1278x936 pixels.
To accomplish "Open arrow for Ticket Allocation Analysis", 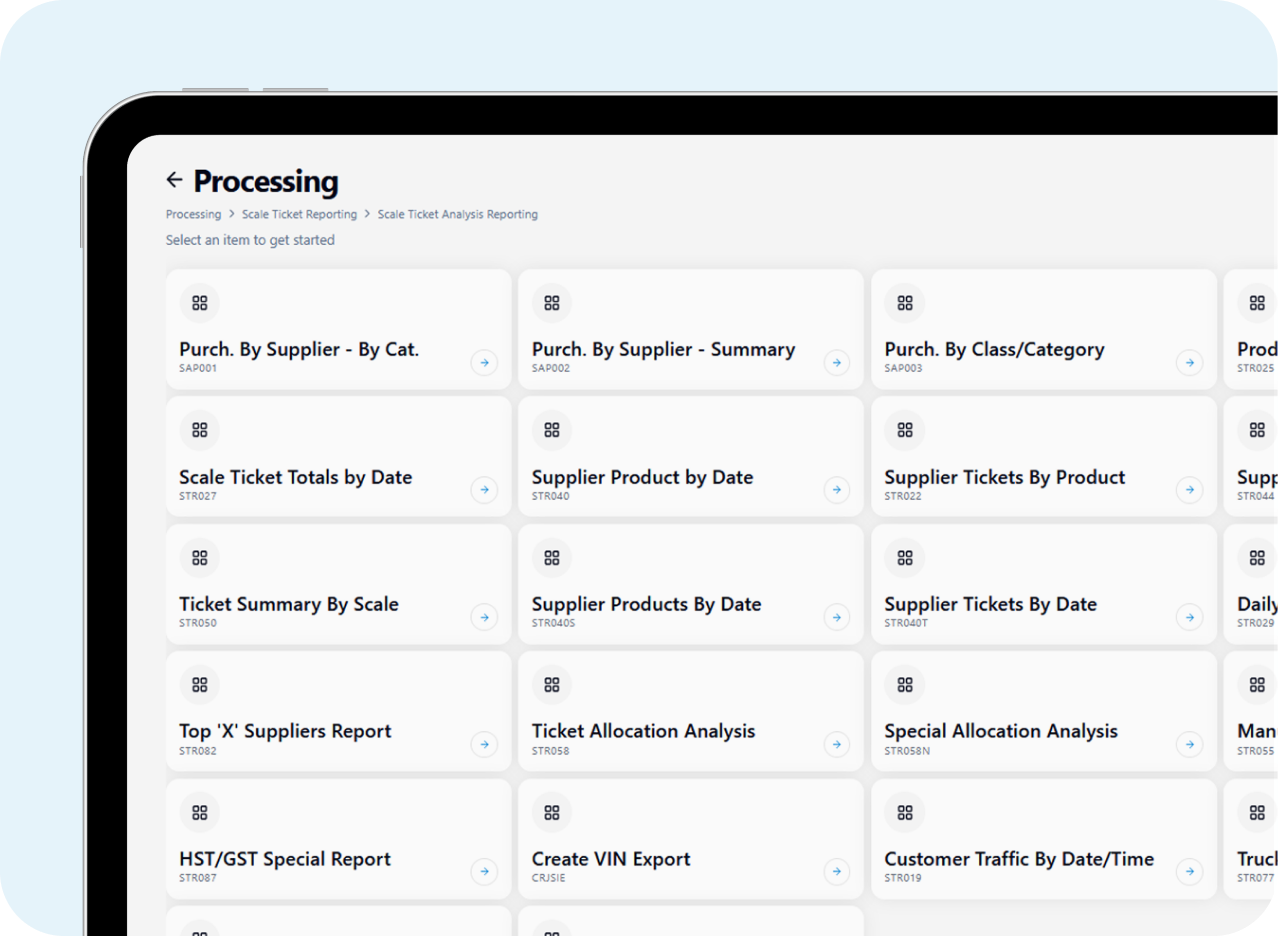I will click(x=837, y=744).
